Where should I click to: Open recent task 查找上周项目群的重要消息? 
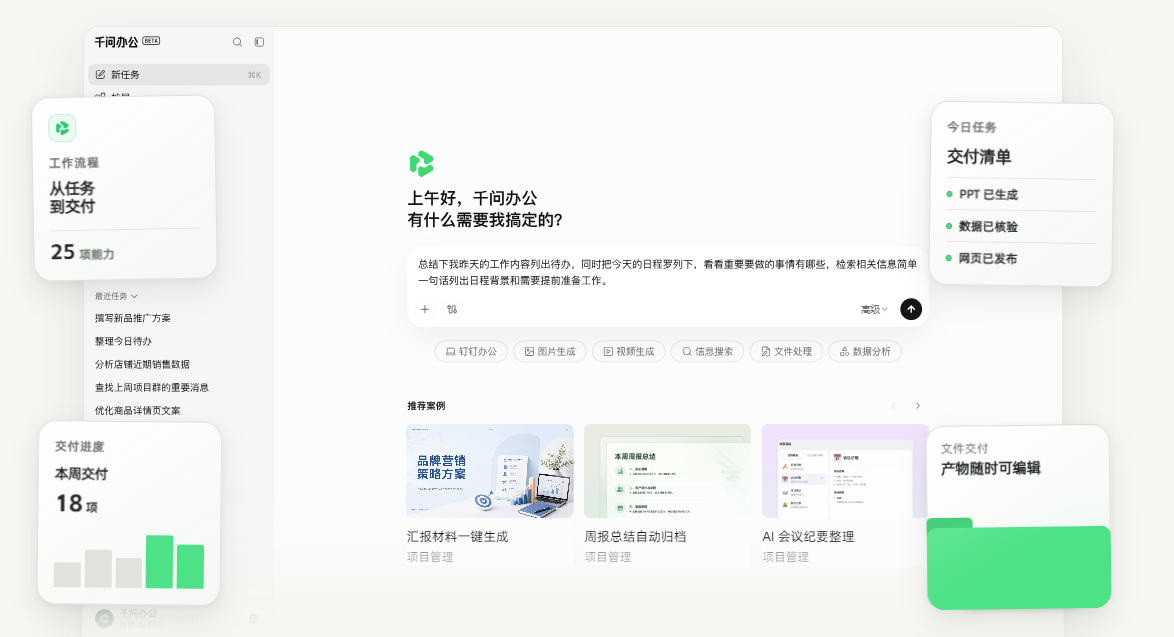point(151,388)
